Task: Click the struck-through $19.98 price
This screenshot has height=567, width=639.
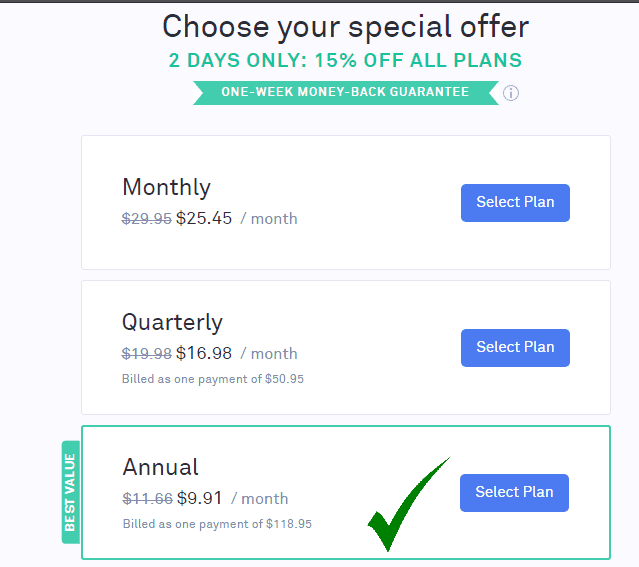Action: point(147,353)
